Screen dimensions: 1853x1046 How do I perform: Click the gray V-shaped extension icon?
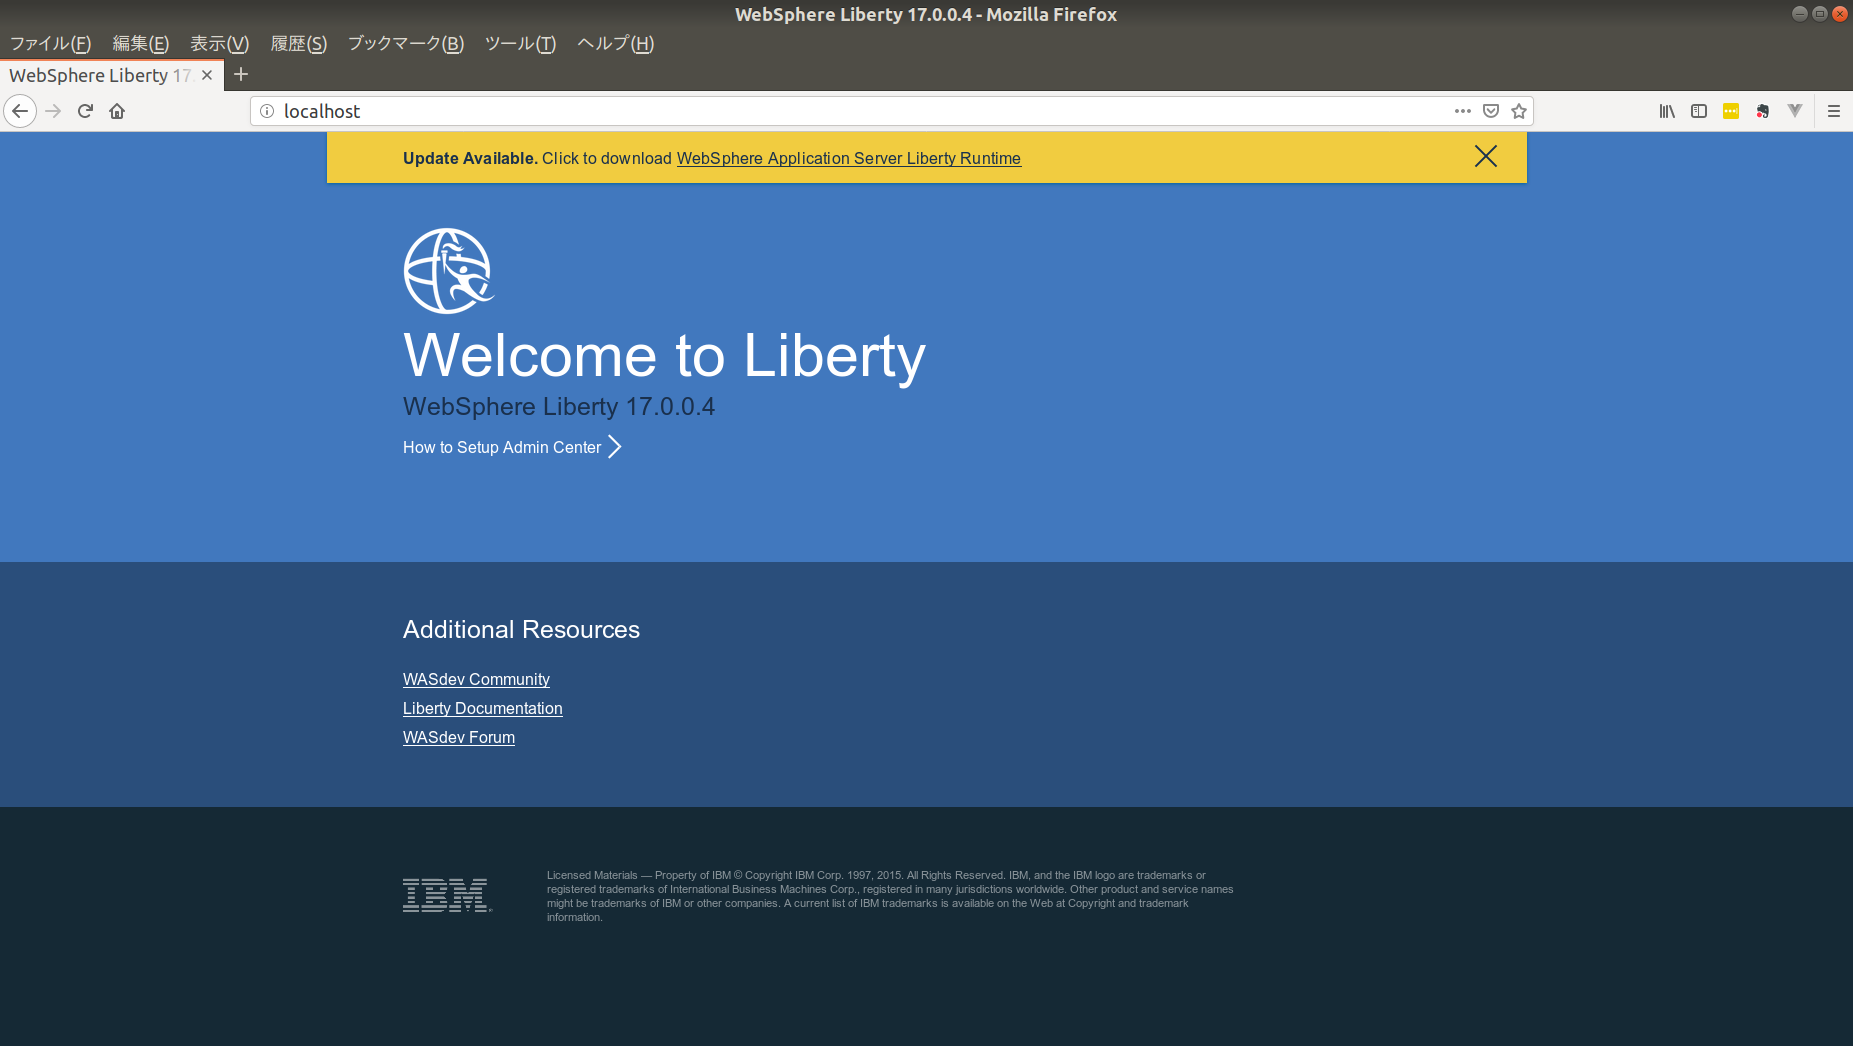point(1795,111)
